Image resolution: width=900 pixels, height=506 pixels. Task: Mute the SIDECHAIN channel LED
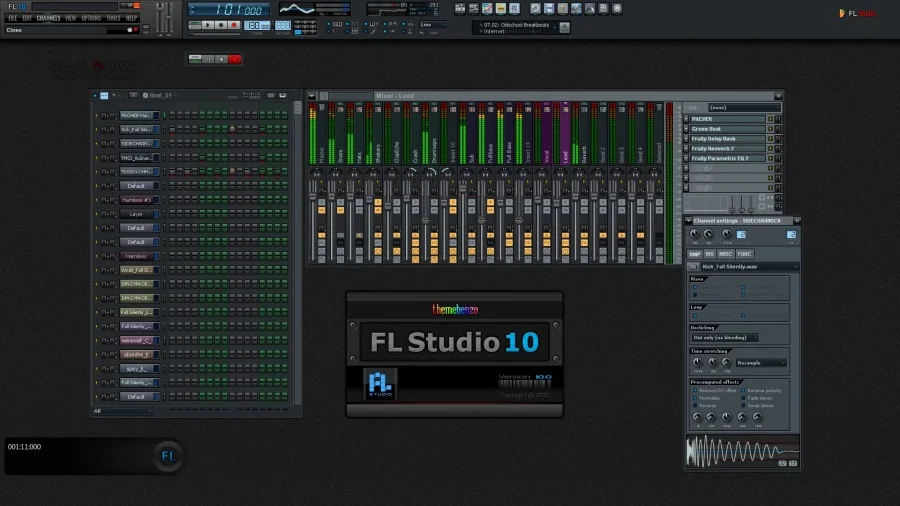pyautogui.click(x=96, y=143)
